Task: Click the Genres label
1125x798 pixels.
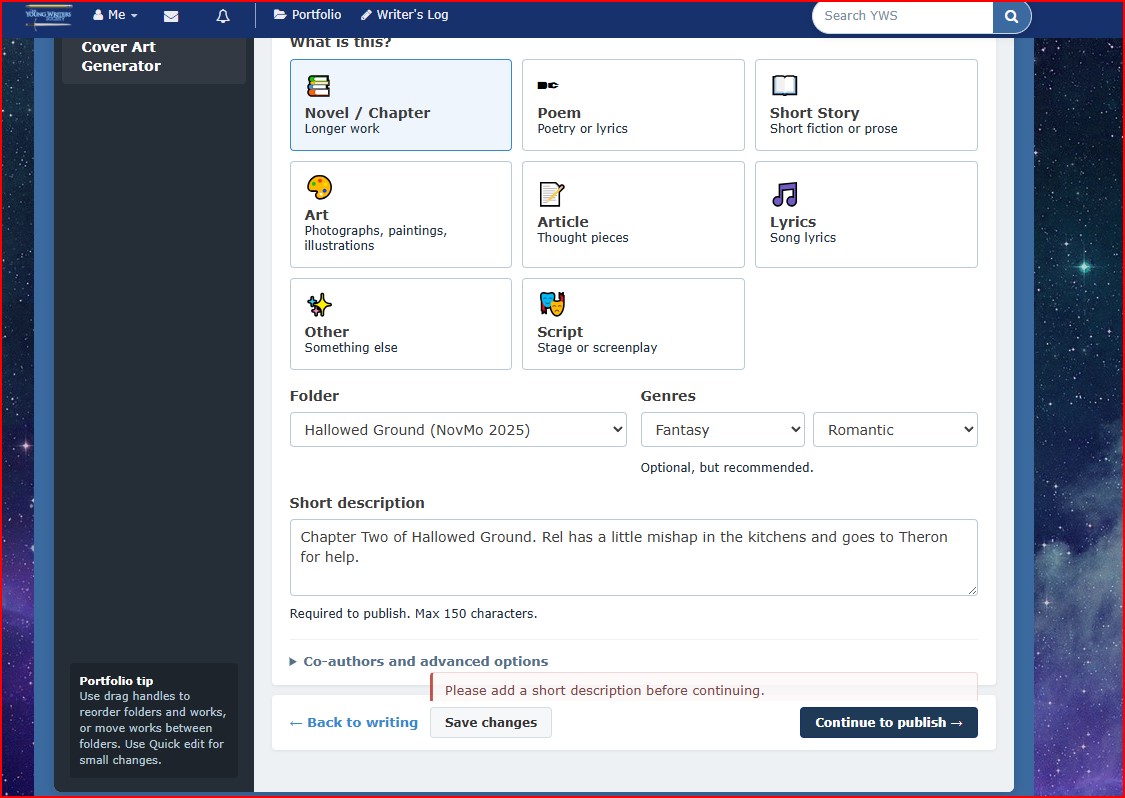Action: point(668,396)
